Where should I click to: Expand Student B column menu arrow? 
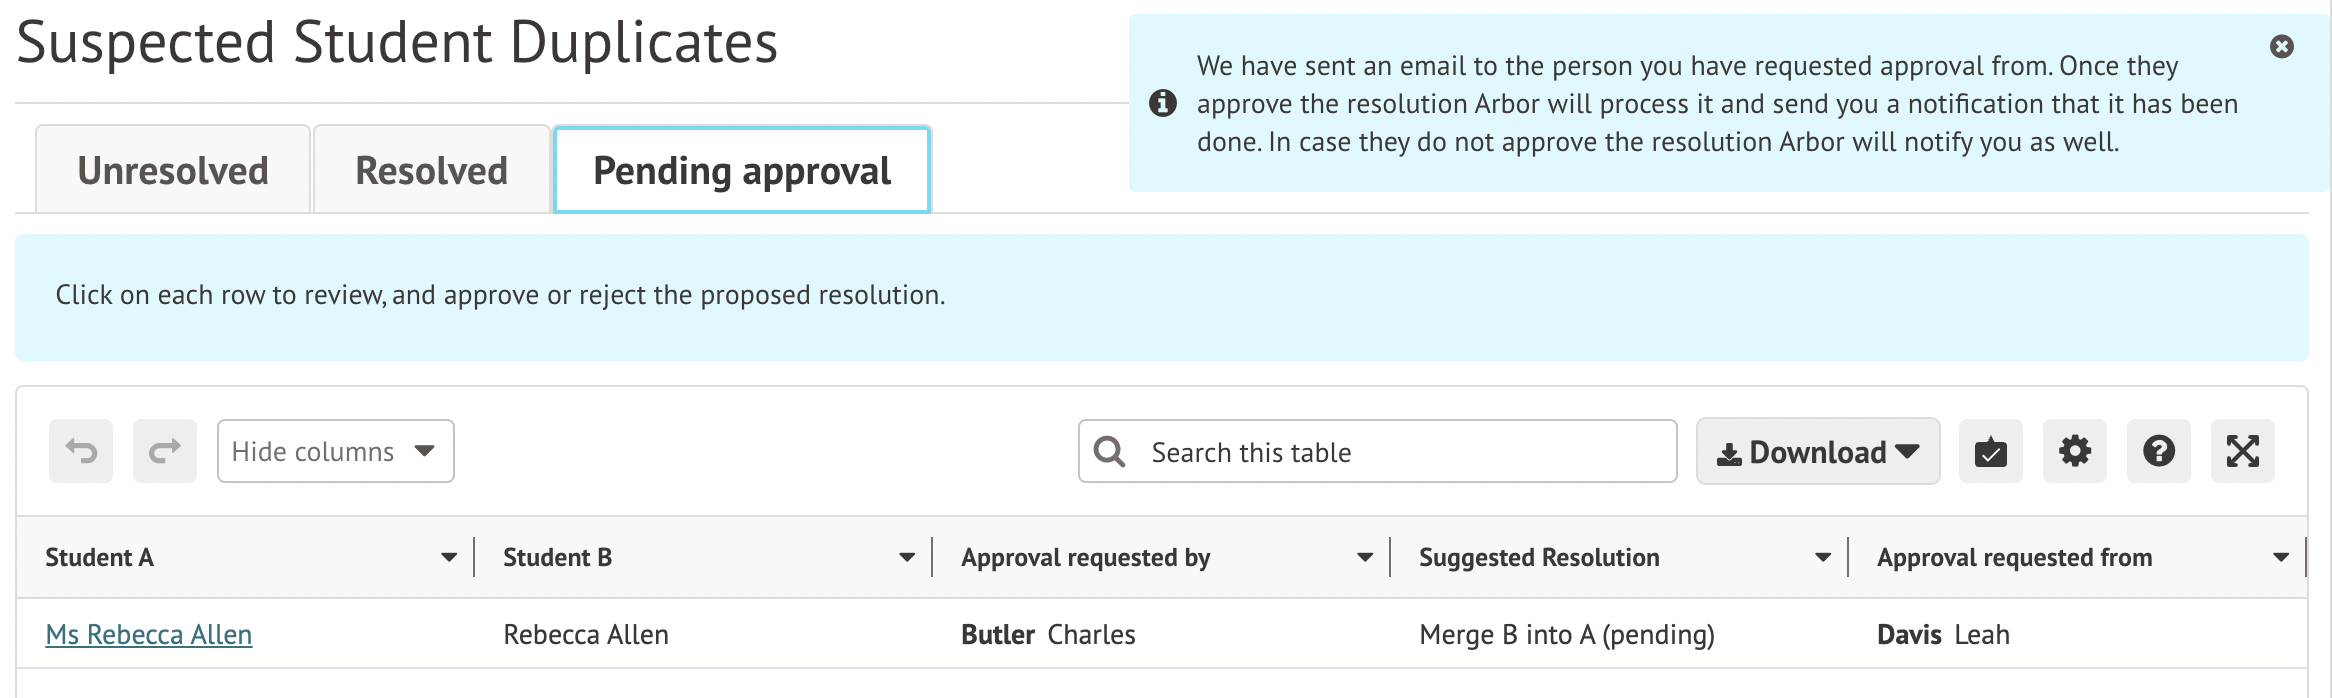click(x=907, y=558)
